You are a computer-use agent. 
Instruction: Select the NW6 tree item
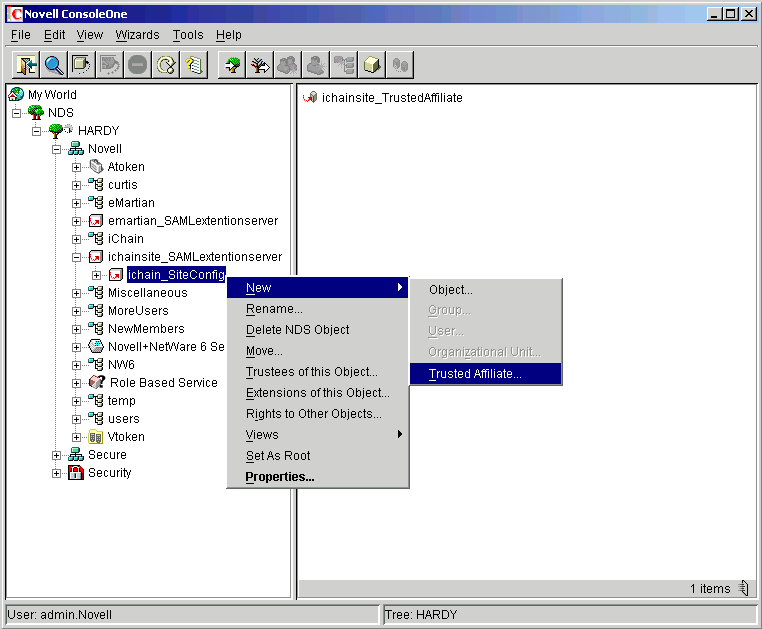point(121,365)
